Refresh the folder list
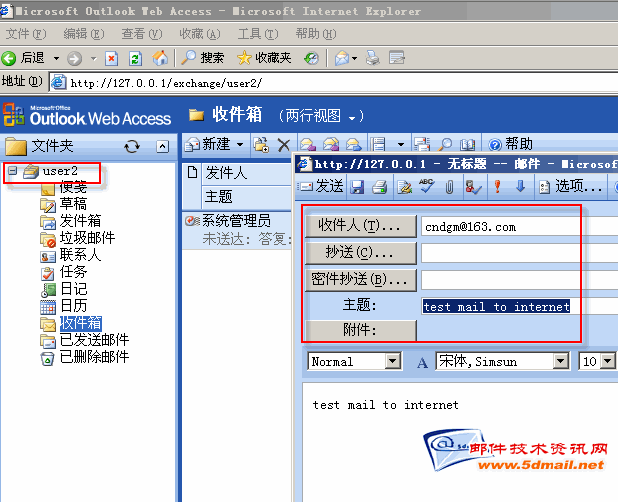The image size is (618, 502). pos(132,146)
